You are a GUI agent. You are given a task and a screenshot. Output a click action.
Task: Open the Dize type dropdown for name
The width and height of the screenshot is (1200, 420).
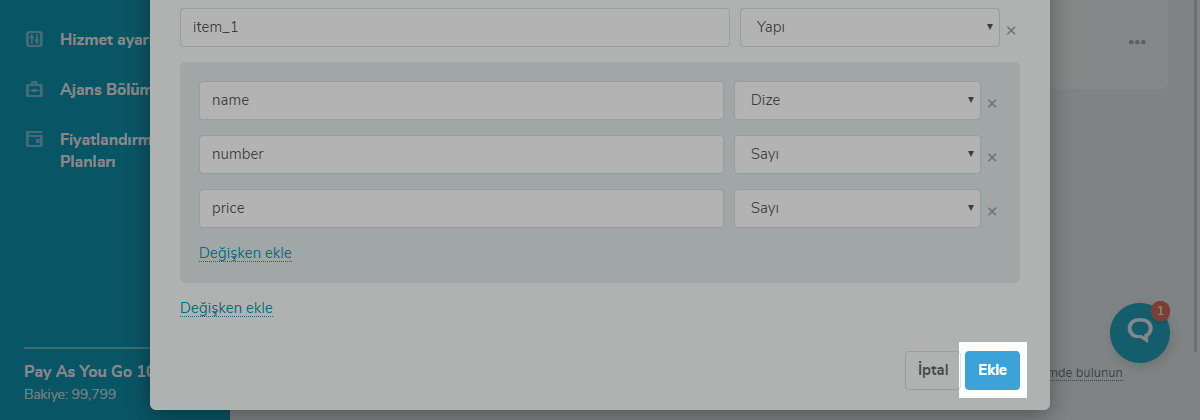click(857, 100)
